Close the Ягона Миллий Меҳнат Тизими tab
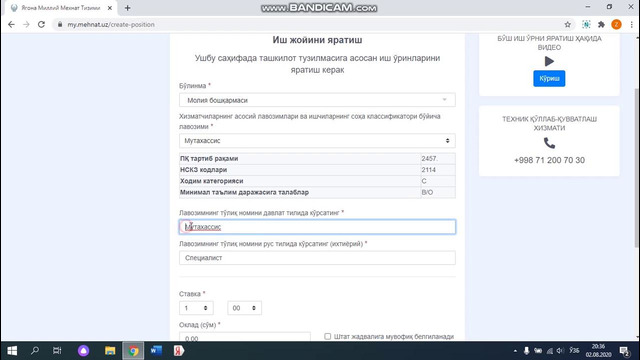The image size is (640, 360). [x=109, y=8]
